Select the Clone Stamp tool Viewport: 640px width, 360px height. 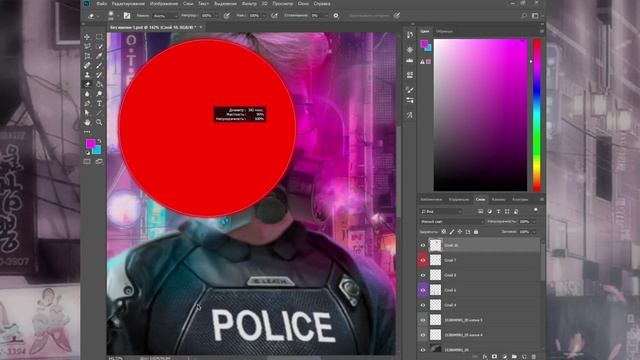(x=87, y=75)
